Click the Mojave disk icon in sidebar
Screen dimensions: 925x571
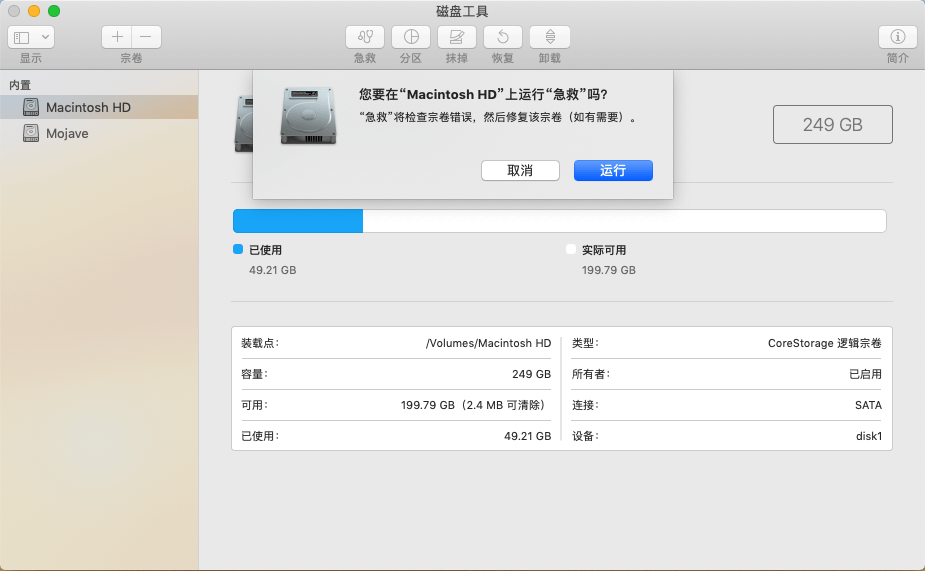tap(31, 133)
